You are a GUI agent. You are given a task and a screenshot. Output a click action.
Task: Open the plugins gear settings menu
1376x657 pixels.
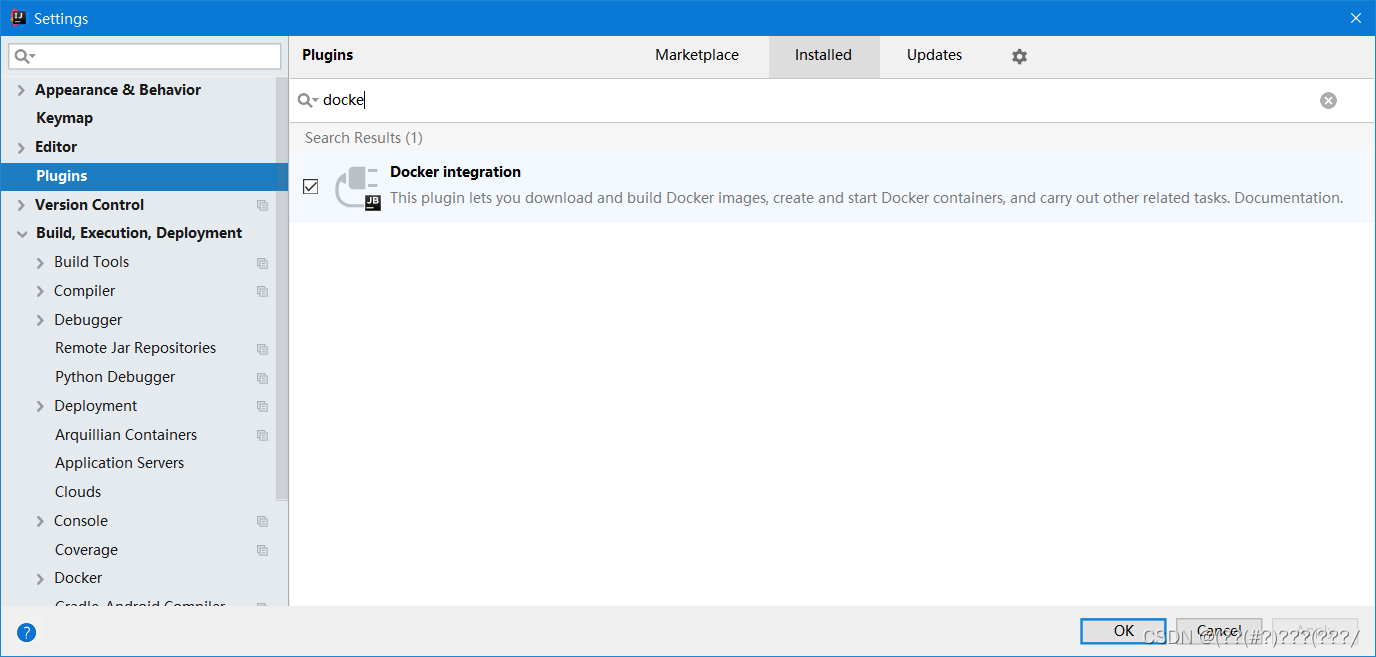pyautogui.click(x=1019, y=57)
